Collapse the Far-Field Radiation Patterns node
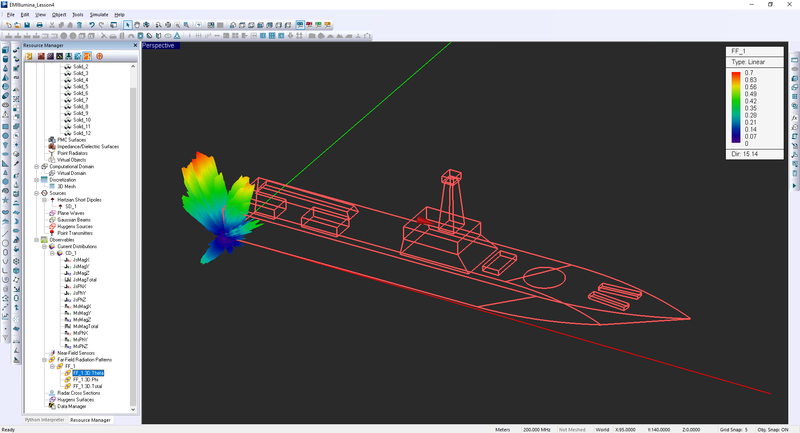 [x=44, y=359]
